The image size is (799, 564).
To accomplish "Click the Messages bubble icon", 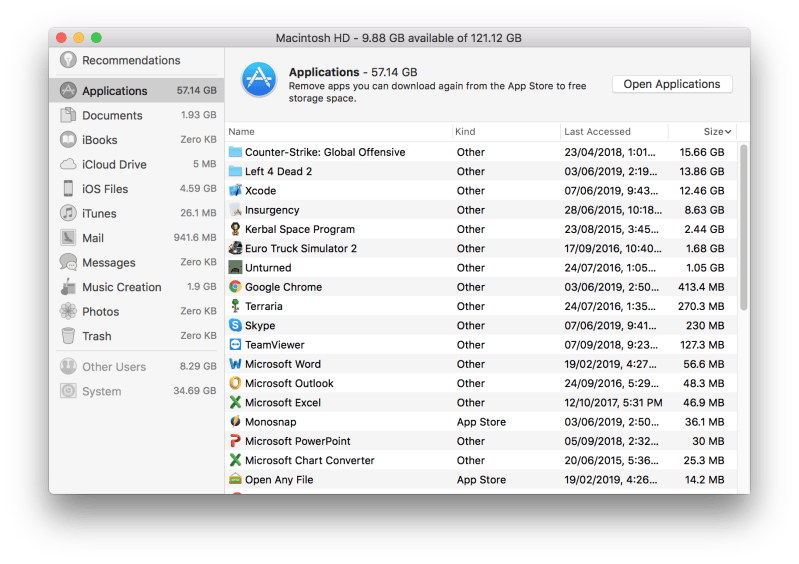I will point(68,262).
